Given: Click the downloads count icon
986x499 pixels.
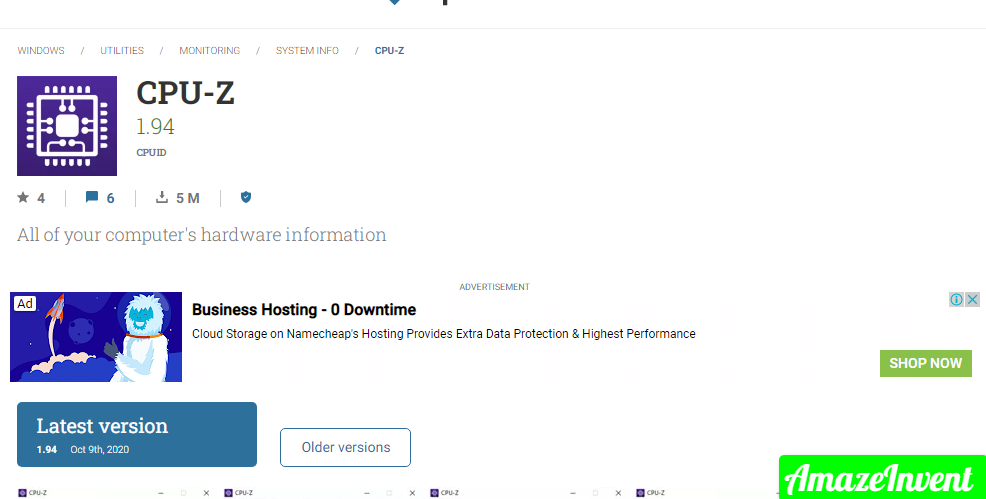Looking at the screenshot, I should point(162,197).
